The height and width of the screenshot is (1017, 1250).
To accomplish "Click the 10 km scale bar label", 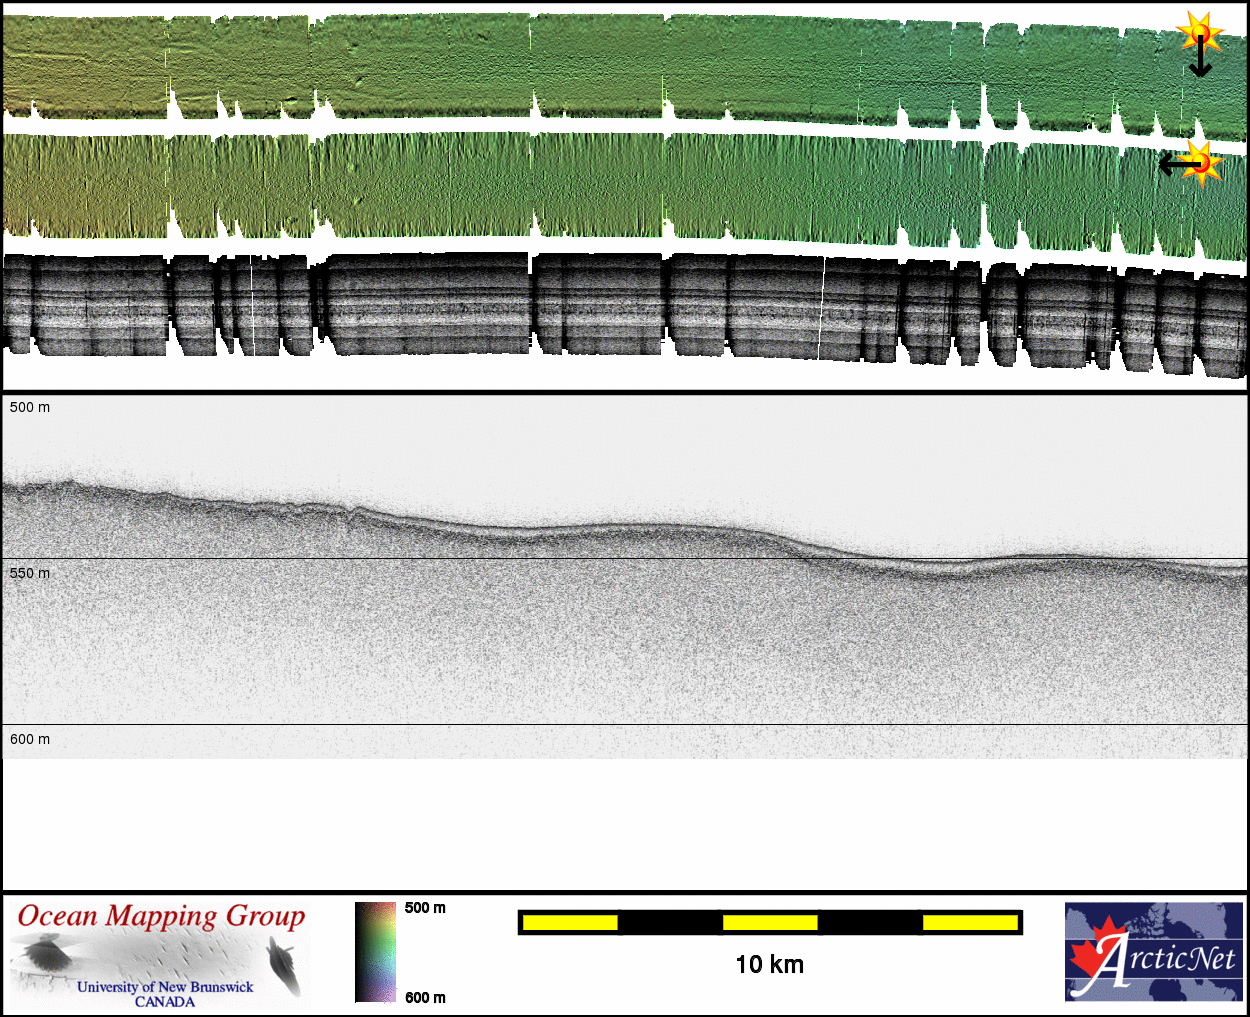I will pyautogui.click(x=769, y=964).
